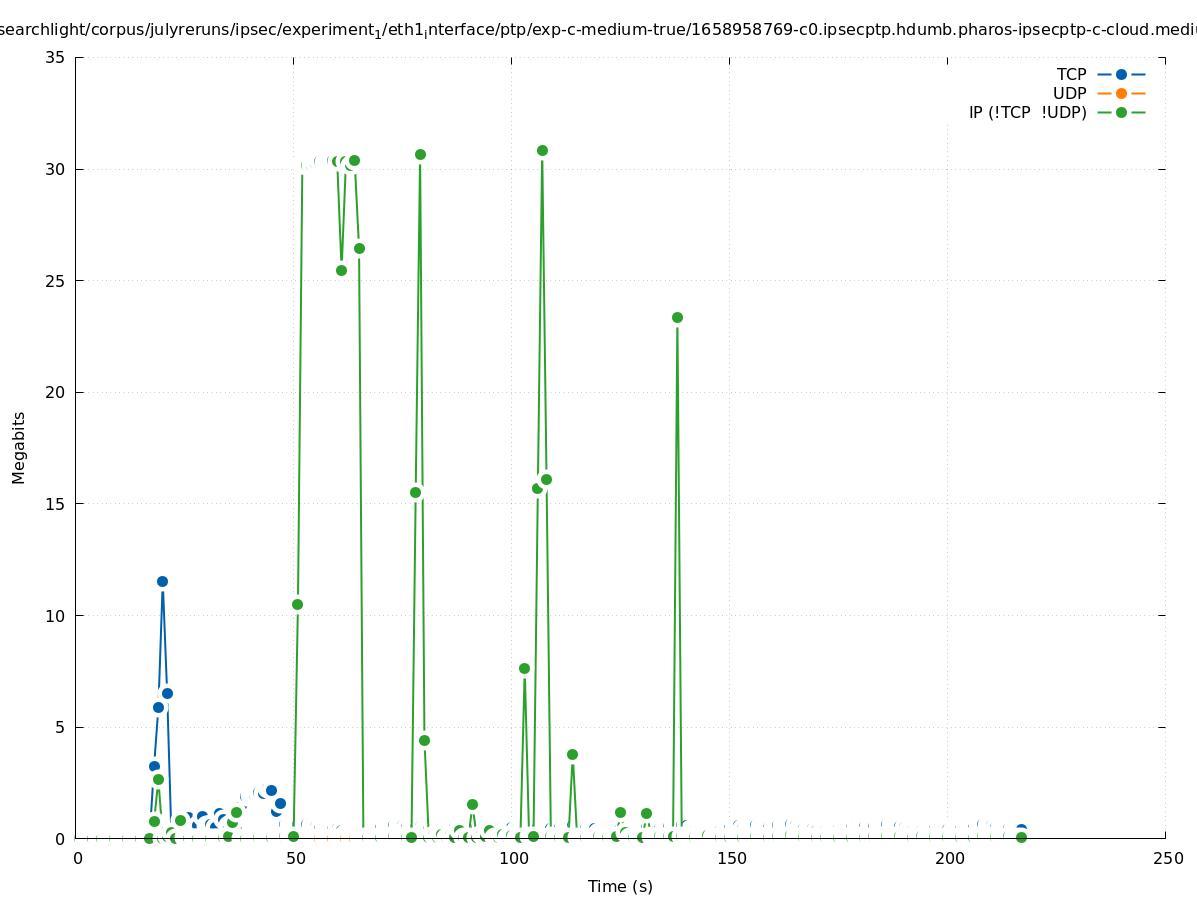Toggle the IP (!TCP !UDP) legend label
The height and width of the screenshot is (900, 1197).
[1027, 112]
